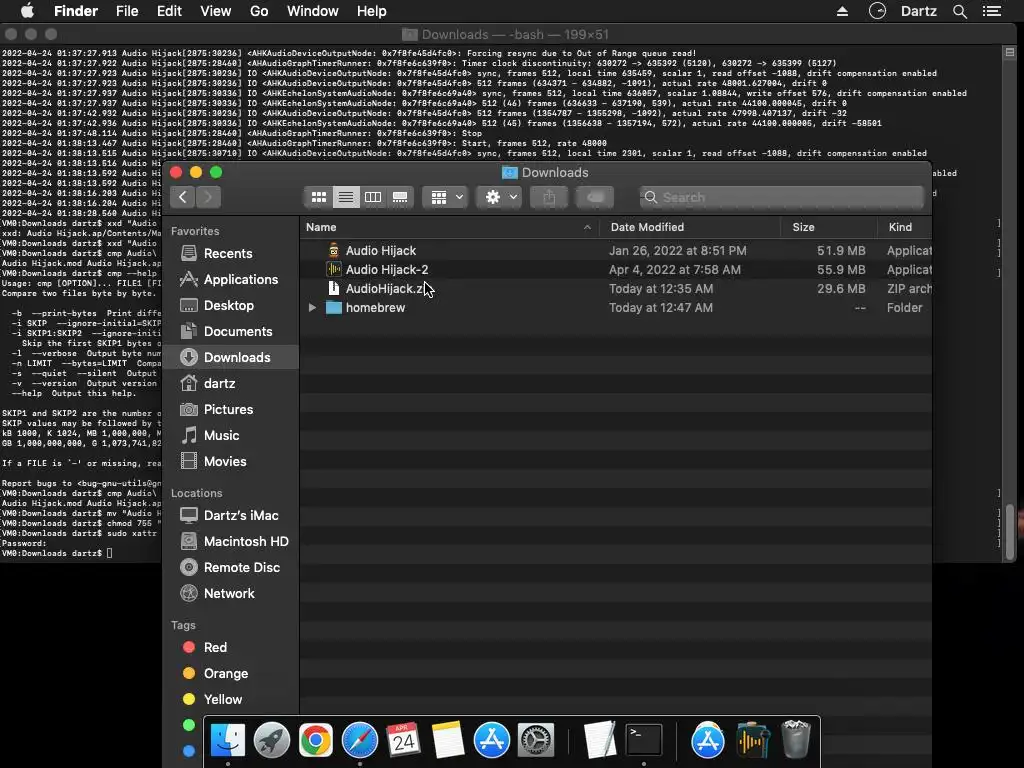The width and height of the screenshot is (1024, 768).
Task: Sort files by Size column
Action: pyautogui.click(x=829, y=227)
